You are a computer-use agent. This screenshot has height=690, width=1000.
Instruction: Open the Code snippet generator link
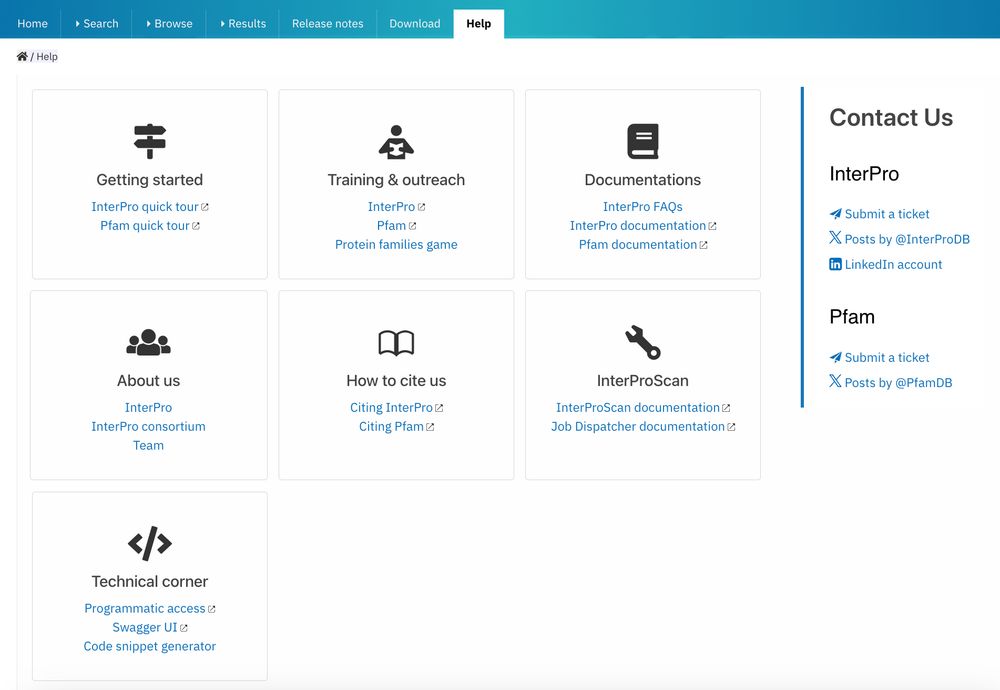150,646
